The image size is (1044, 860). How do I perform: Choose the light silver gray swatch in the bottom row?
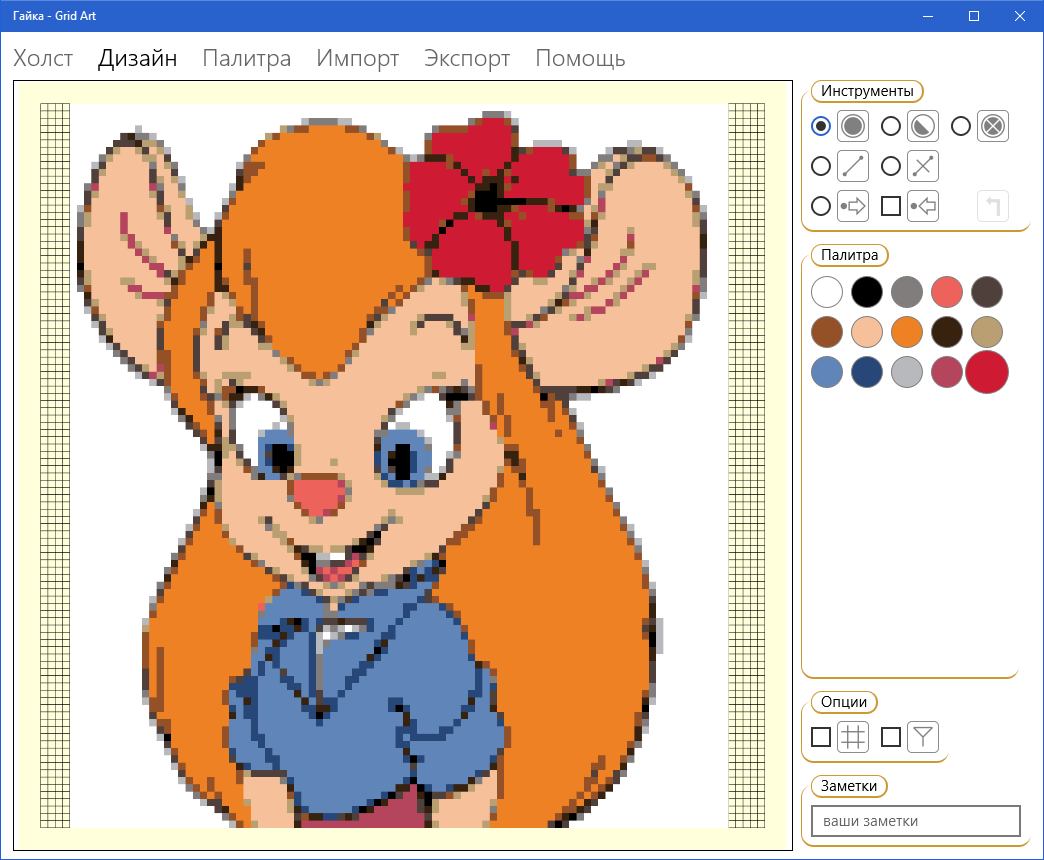(x=907, y=372)
